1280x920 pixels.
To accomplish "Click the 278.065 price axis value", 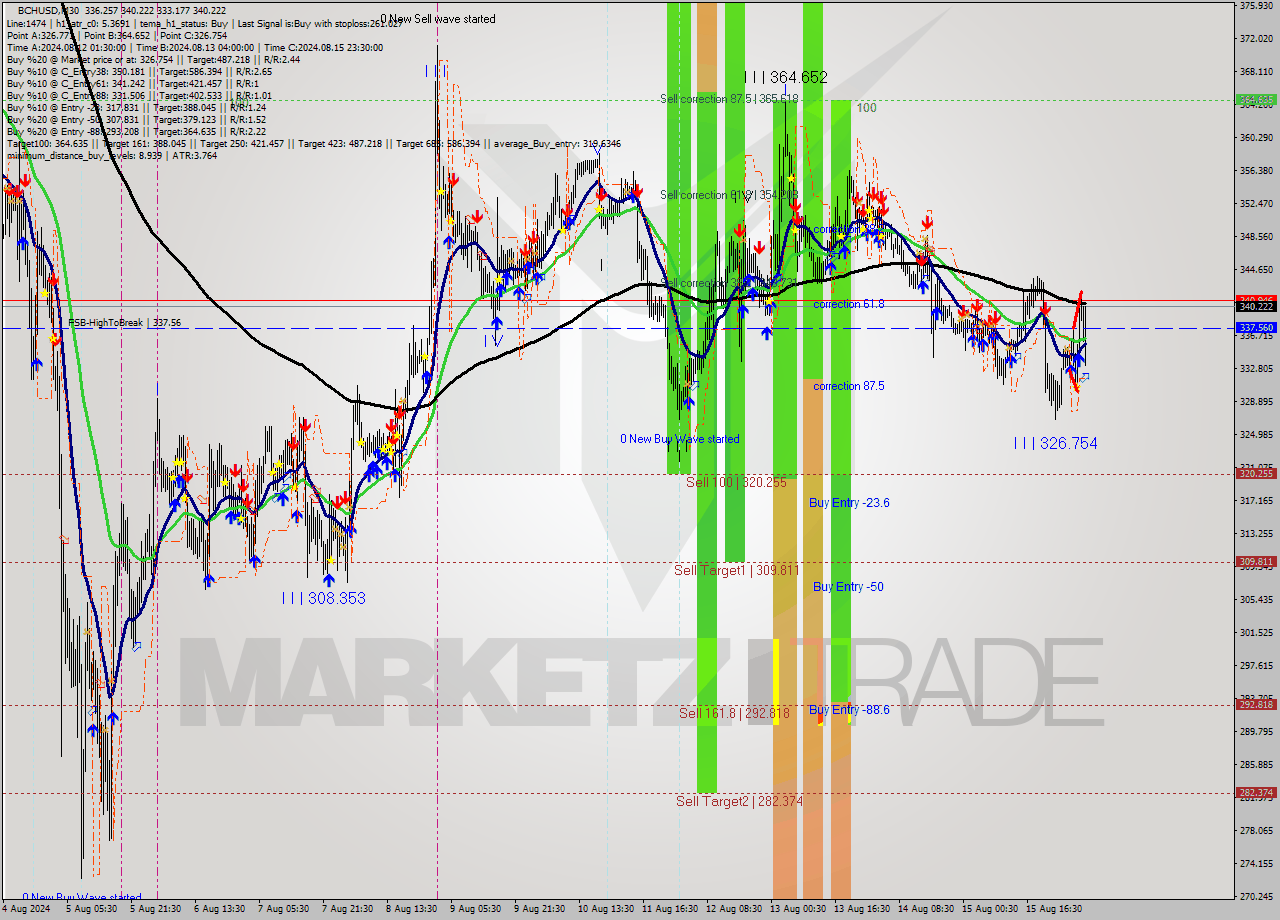I will coord(1257,831).
